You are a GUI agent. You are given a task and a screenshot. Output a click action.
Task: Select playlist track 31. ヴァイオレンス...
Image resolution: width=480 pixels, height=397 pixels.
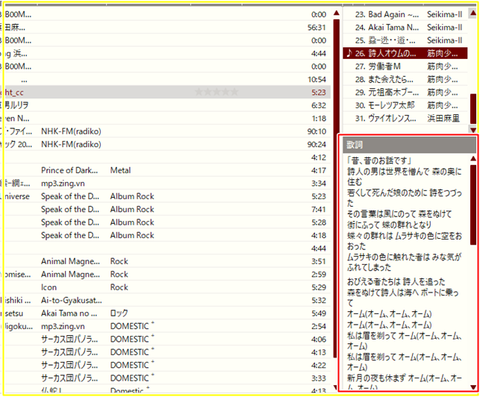(405, 118)
